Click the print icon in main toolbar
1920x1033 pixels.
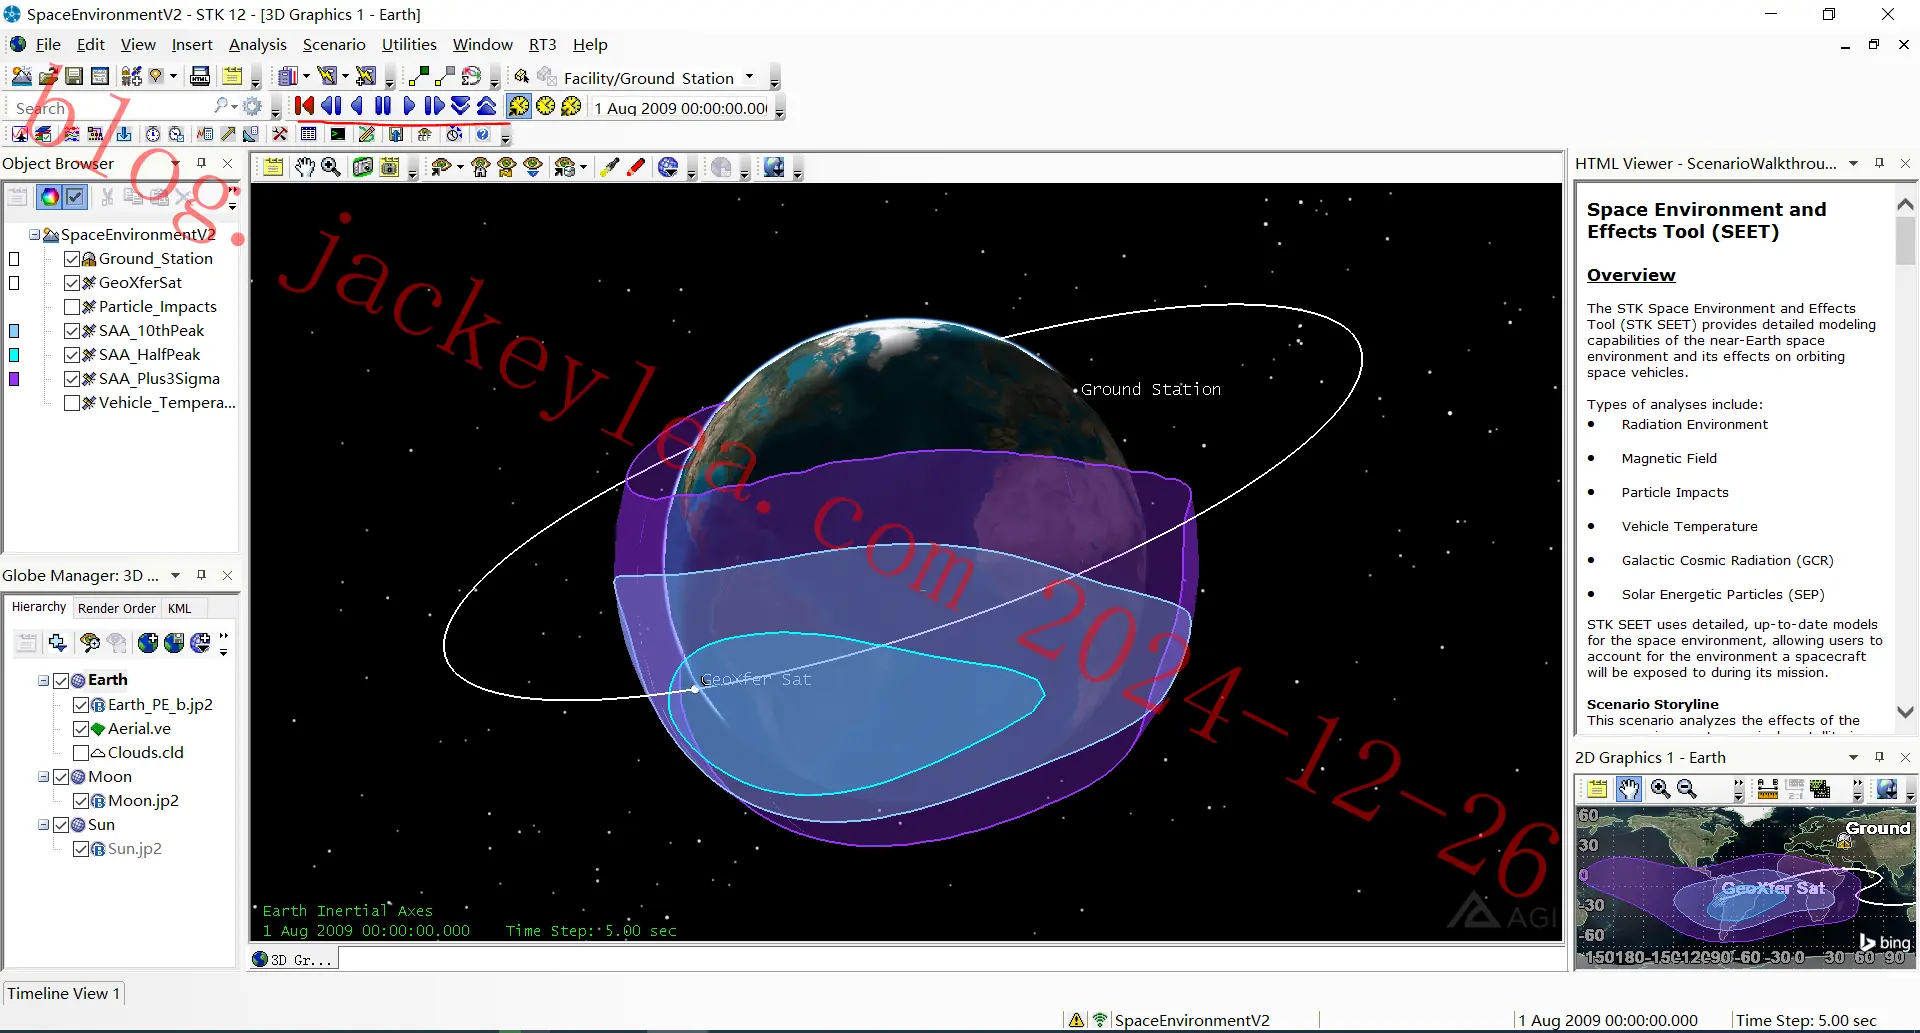[x=200, y=76]
